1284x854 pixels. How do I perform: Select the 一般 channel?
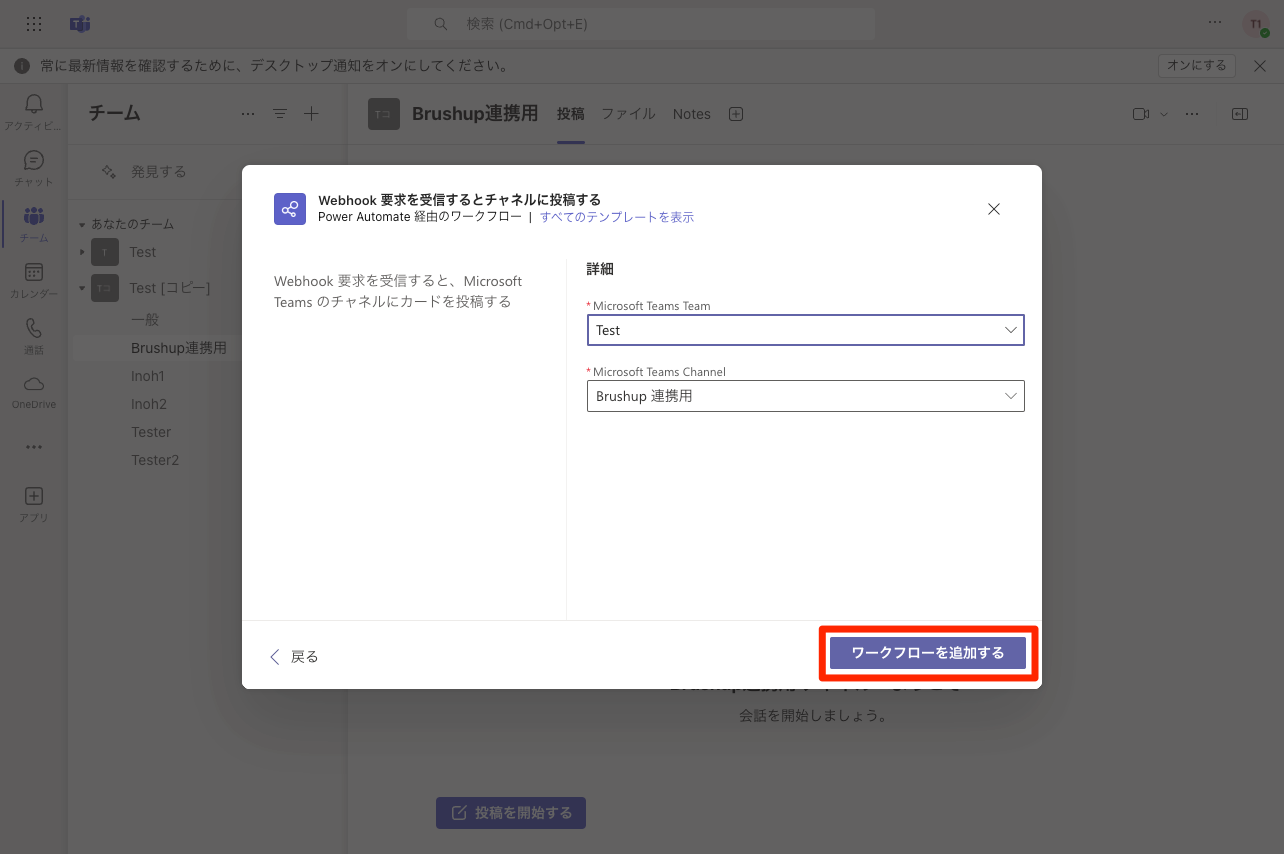tap(145, 320)
